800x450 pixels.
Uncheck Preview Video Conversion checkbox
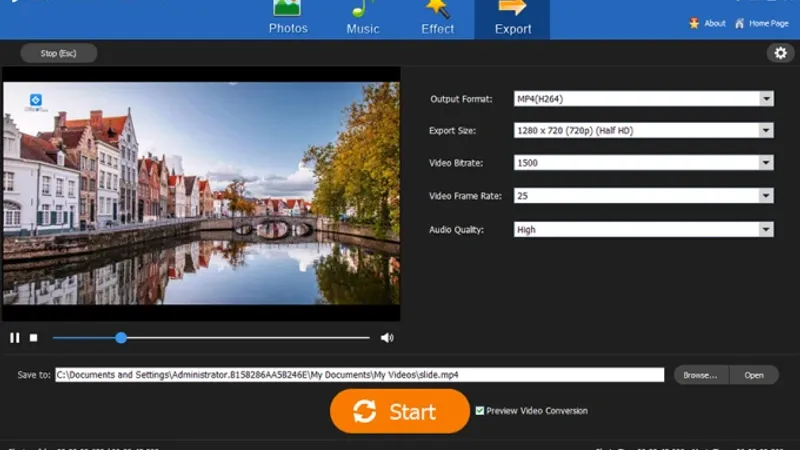click(x=480, y=410)
